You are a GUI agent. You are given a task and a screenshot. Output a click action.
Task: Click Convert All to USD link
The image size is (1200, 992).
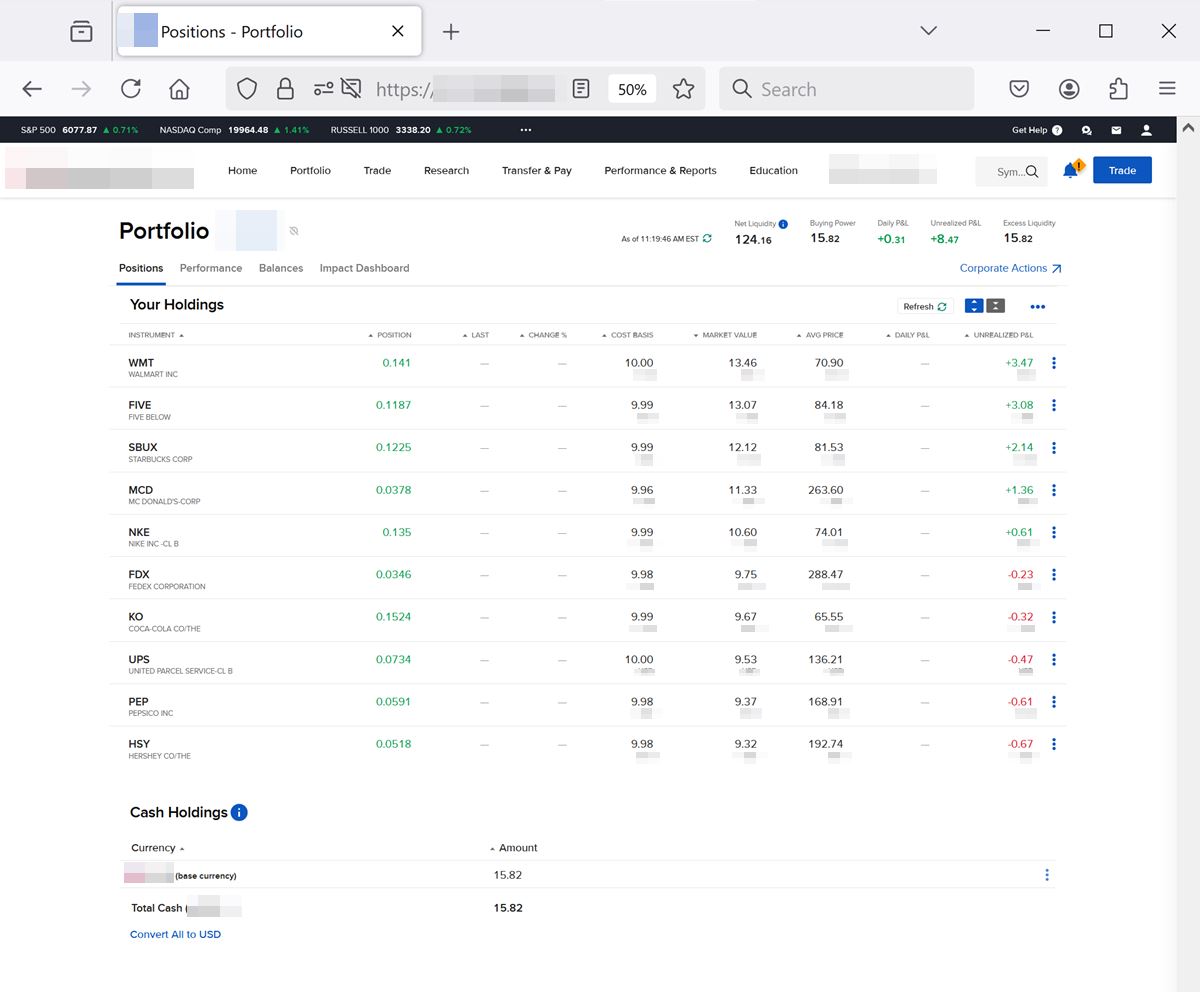175,934
